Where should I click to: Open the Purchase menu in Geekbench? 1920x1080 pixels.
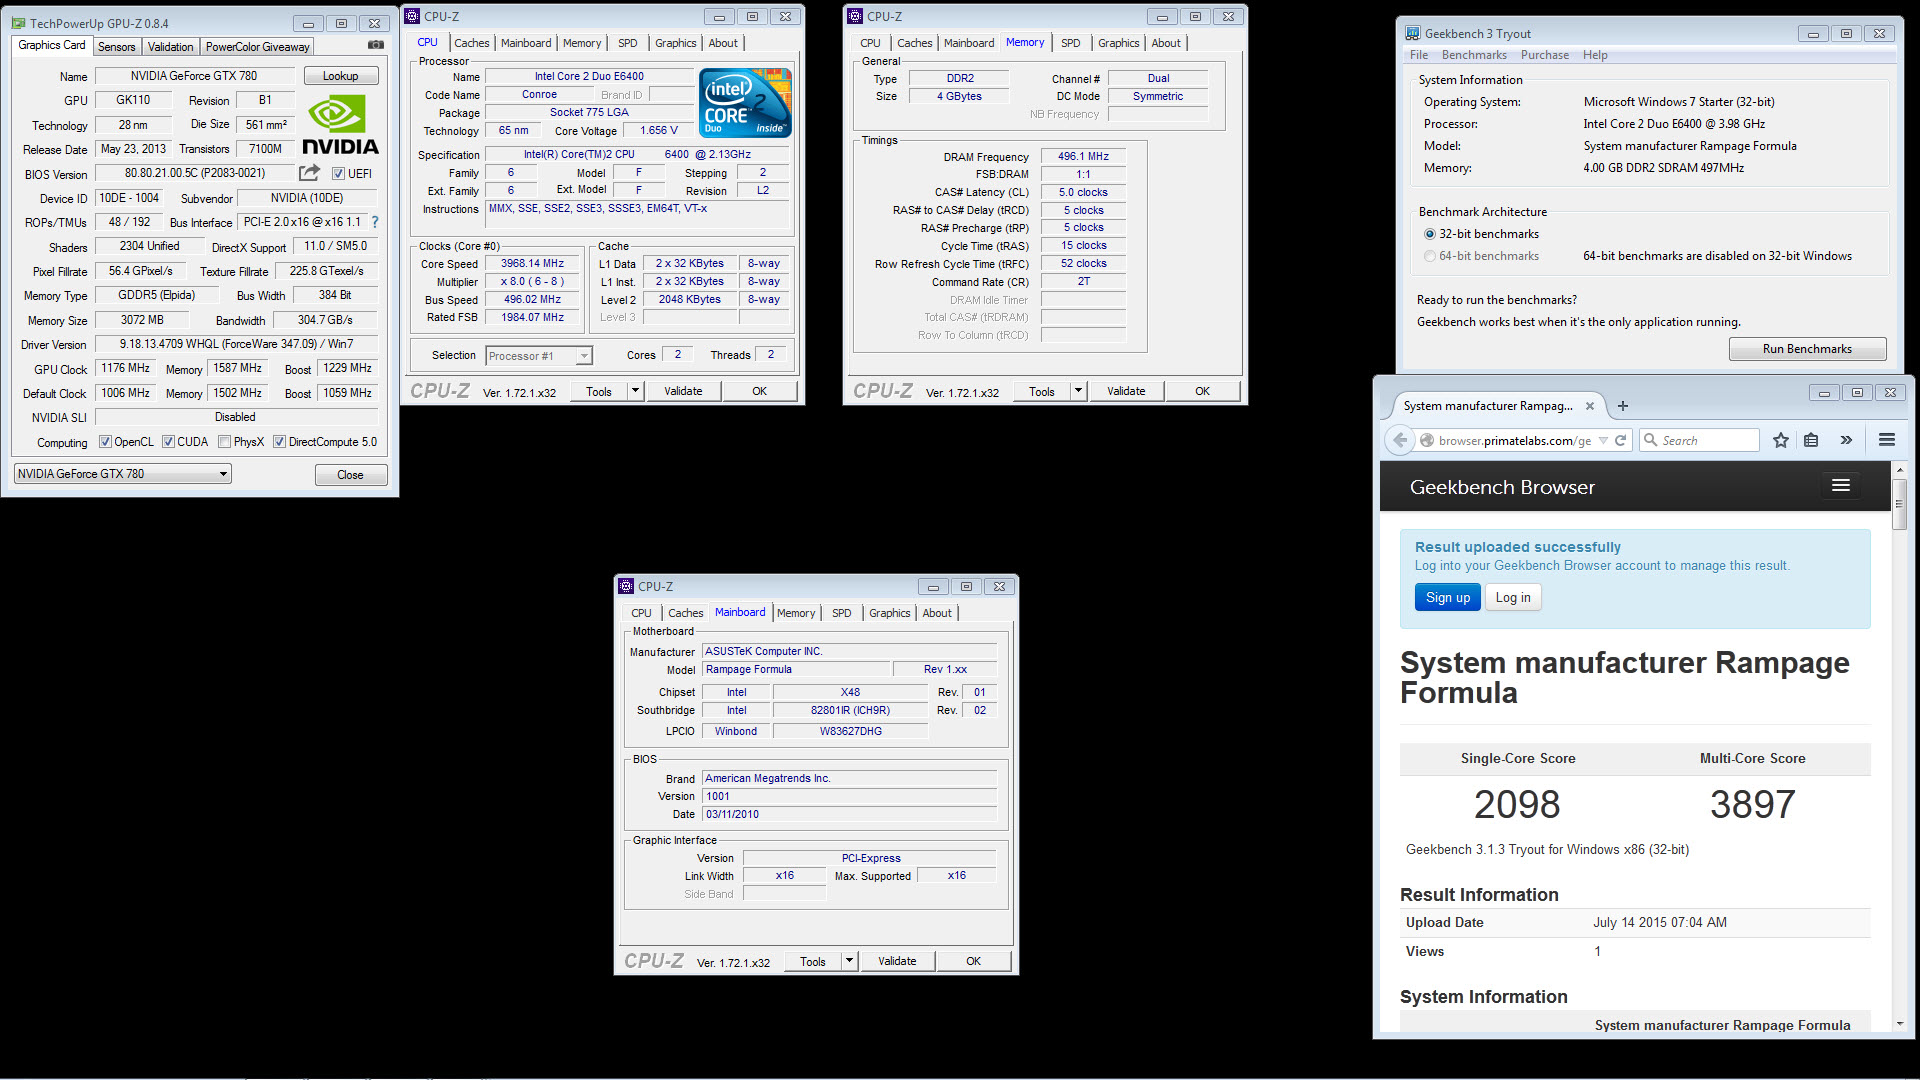click(x=1545, y=55)
